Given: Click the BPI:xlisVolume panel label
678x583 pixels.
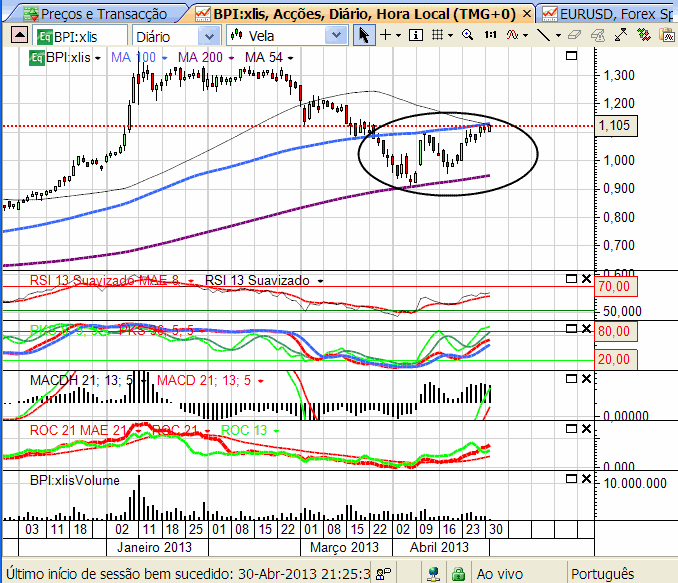Looking at the screenshot, I should (x=75, y=480).
